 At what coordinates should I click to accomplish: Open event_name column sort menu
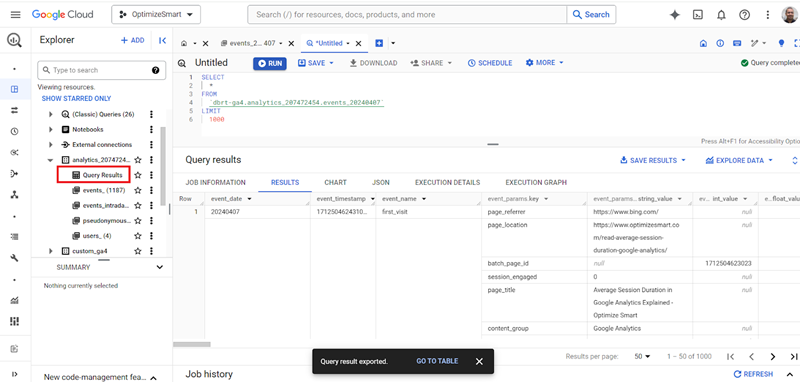424,199
